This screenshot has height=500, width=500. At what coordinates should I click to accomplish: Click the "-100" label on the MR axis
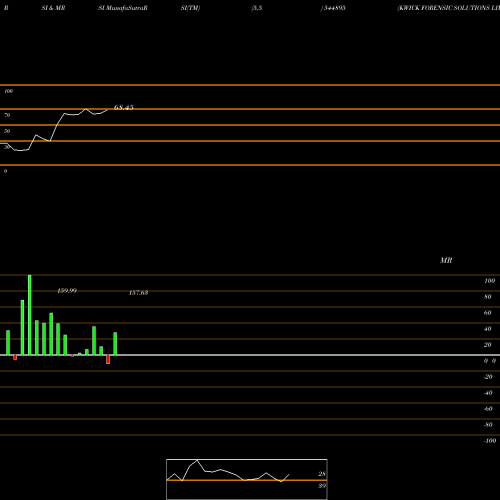[x=490, y=441]
